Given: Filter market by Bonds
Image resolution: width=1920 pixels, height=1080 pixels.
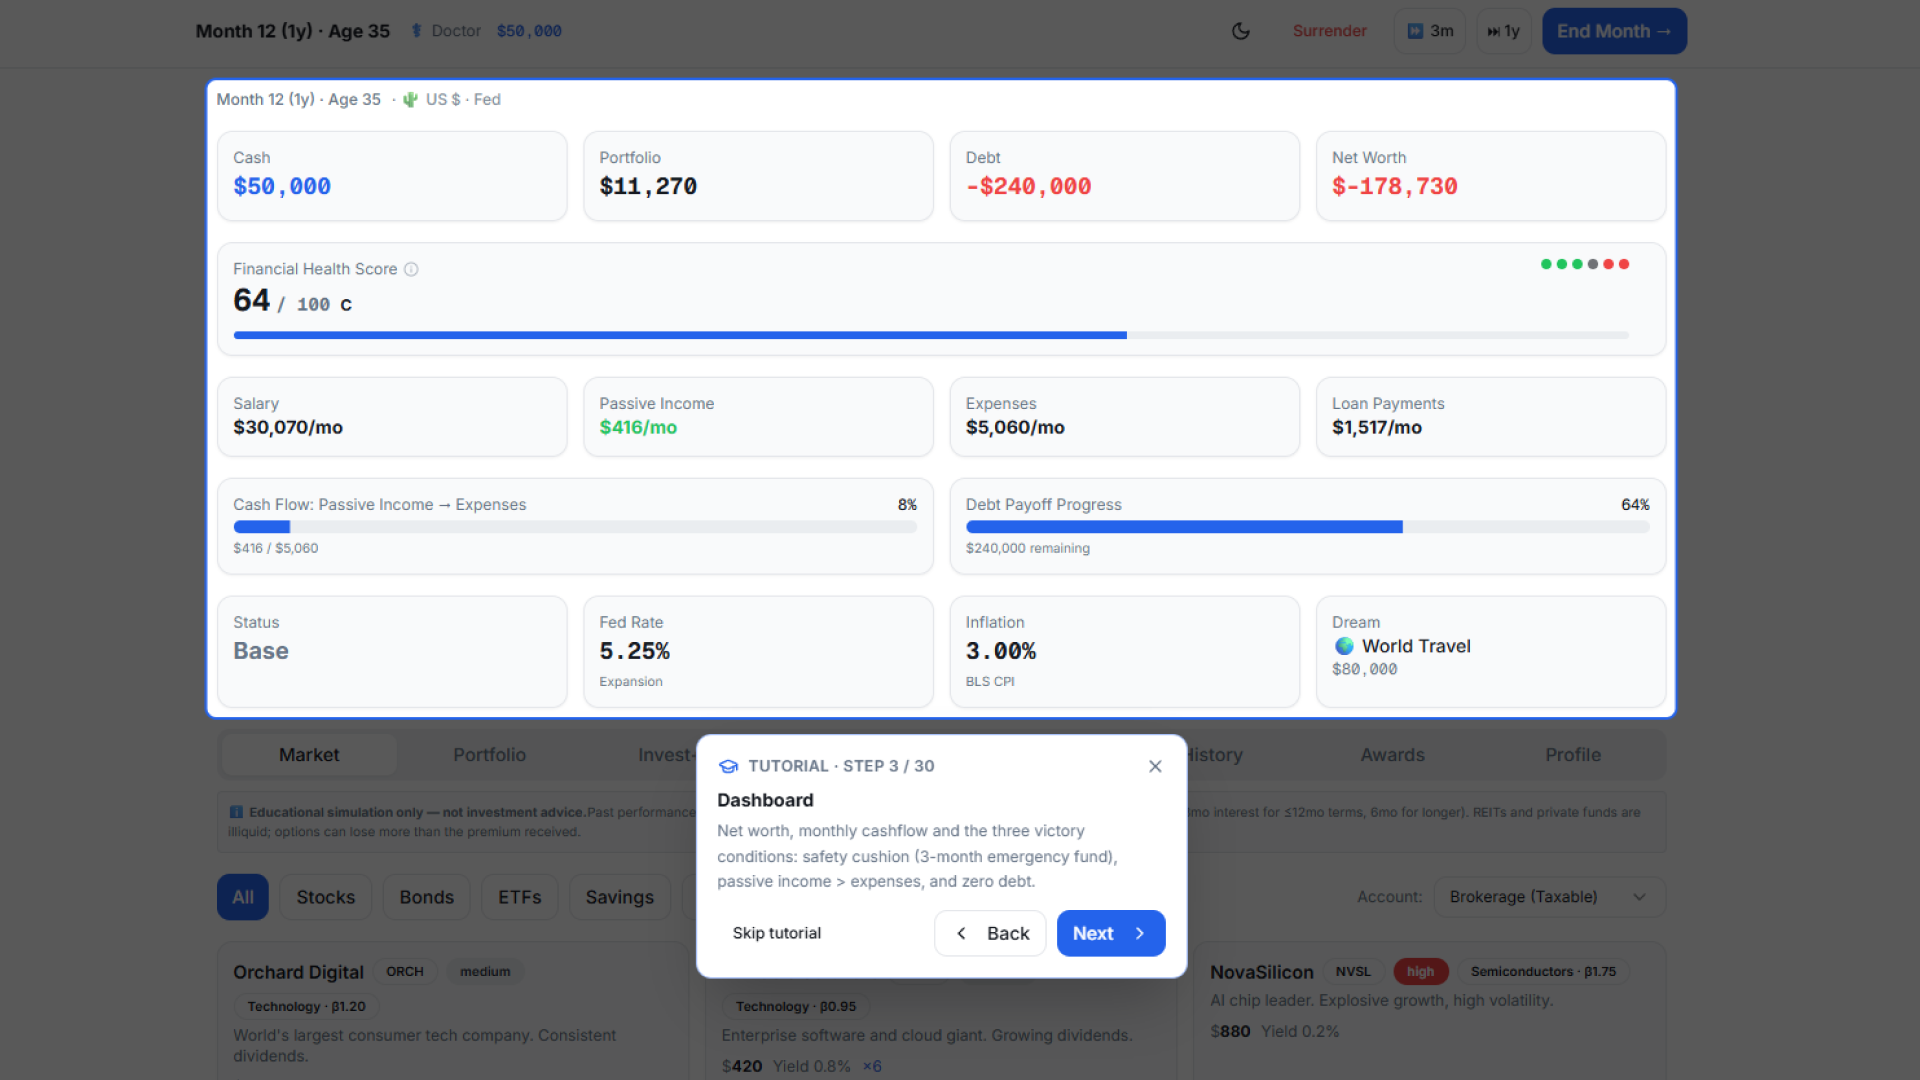Looking at the screenshot, I should pyautogui.click(x=426, y=897).
